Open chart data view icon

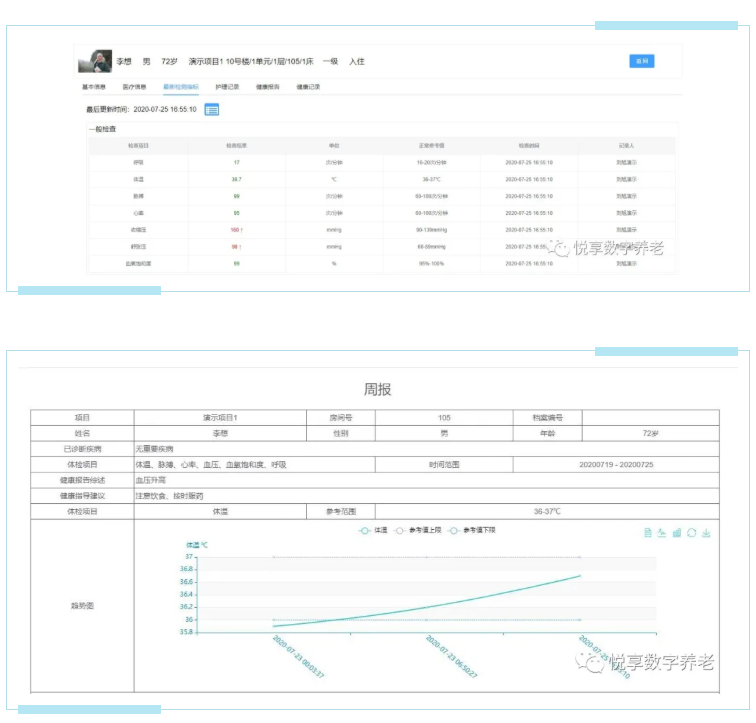click(x=648, y=533)
